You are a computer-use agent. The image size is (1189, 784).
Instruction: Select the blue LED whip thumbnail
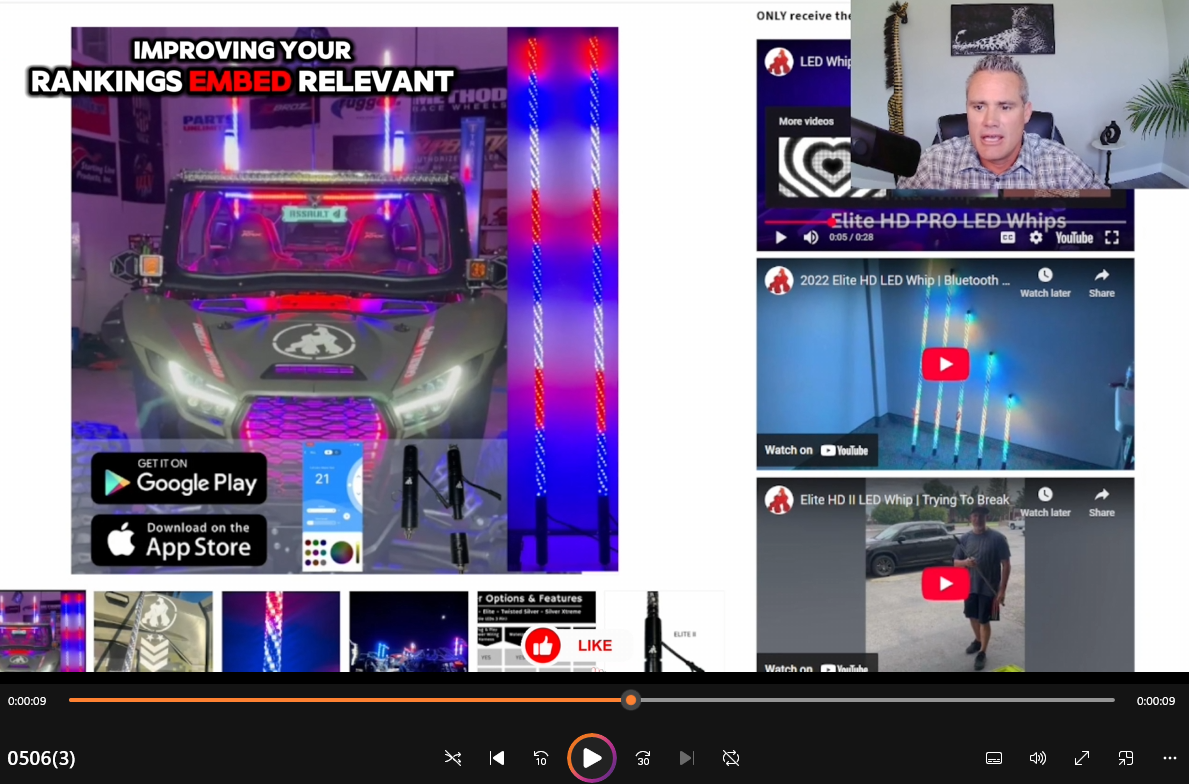pos(281,631)
